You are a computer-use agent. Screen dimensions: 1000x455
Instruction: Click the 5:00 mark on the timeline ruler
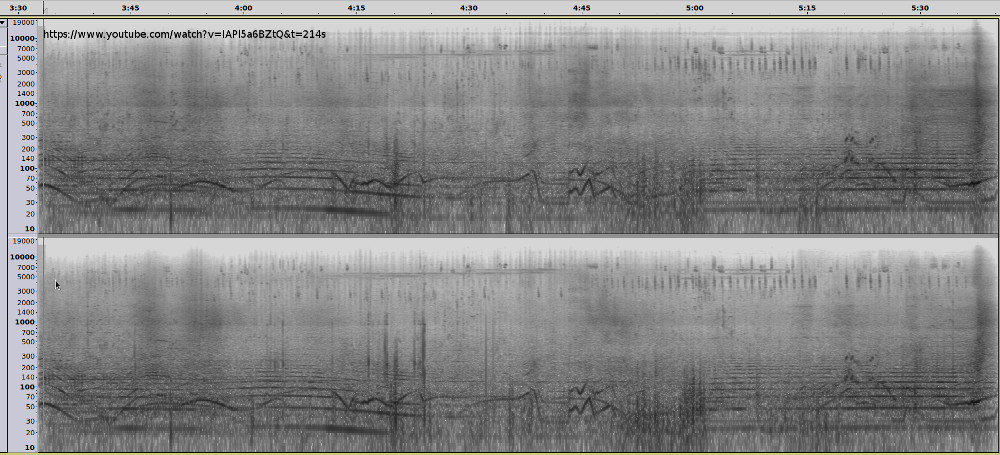click(x=695, y=8)
